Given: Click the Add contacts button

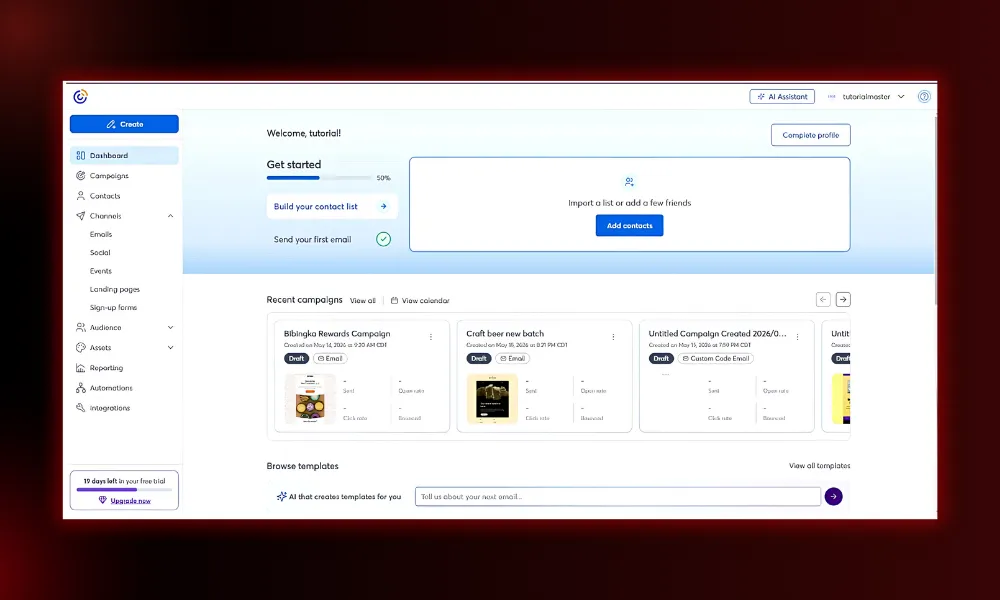Looking at the screenshot, I should click(629, 226).
